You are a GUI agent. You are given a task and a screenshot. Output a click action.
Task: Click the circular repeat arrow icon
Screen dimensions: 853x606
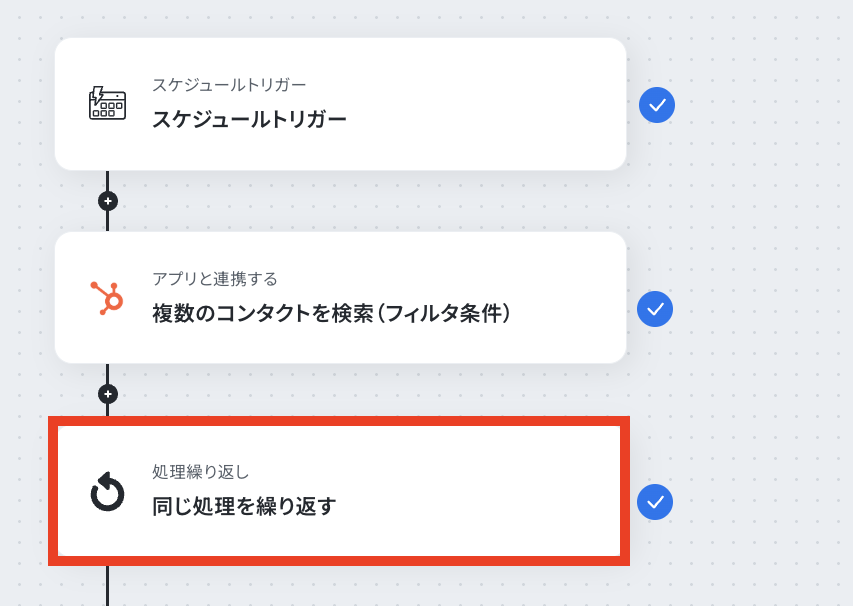coord(108,492)
